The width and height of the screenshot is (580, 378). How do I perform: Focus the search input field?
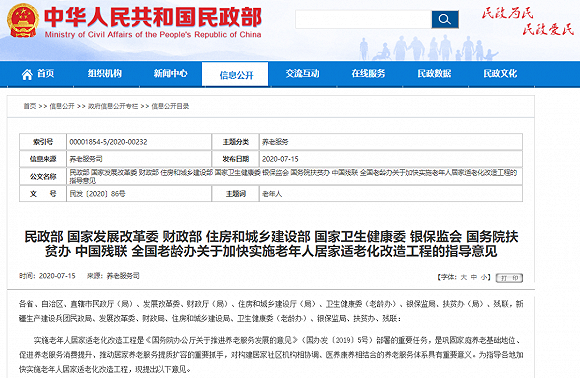(363, 19)
